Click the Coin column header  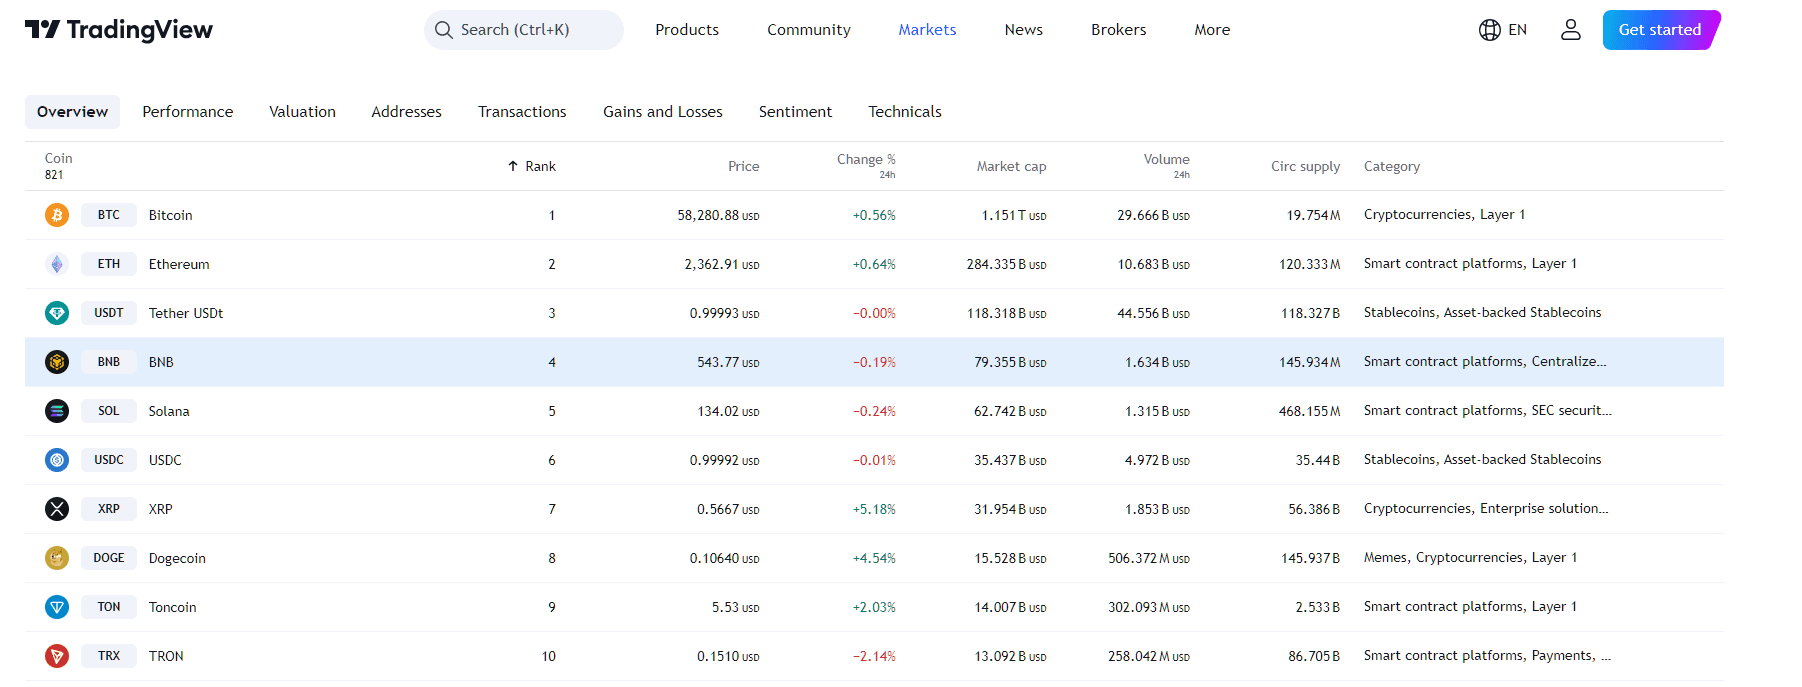click(x=58, y=158)
